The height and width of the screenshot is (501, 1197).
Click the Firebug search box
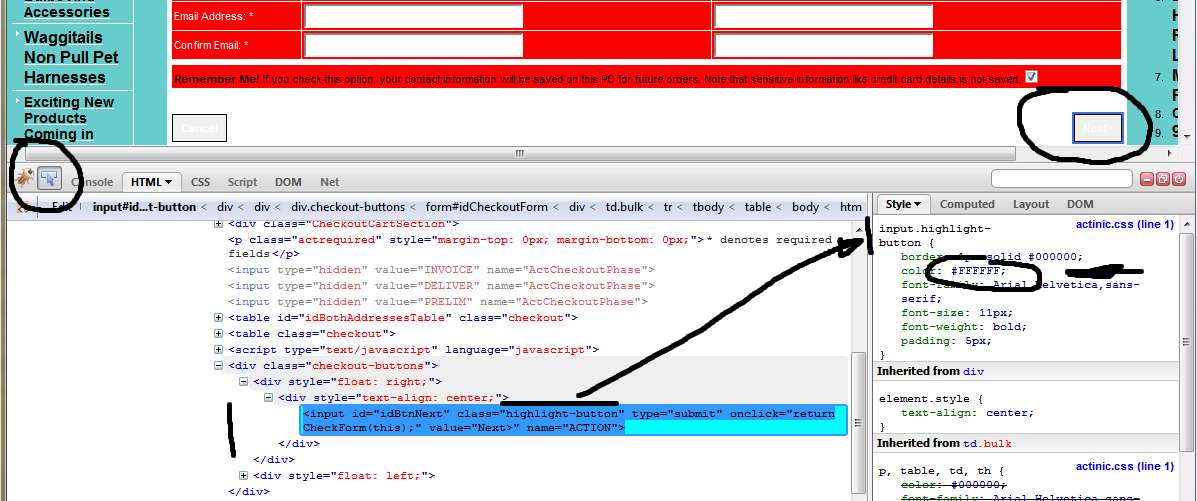[1061, 178]
